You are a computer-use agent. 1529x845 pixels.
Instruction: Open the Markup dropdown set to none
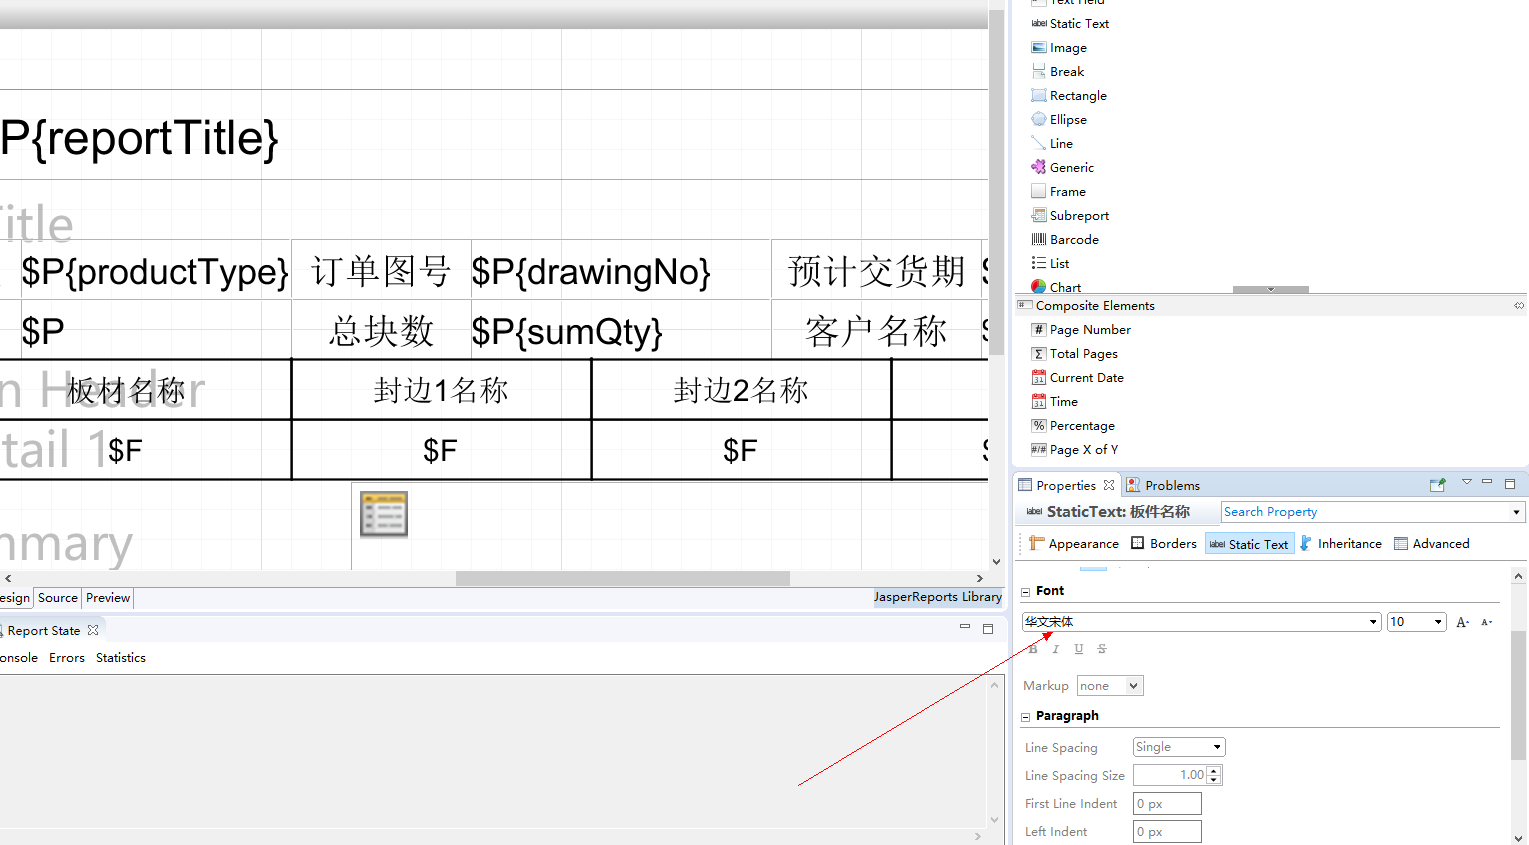click(1110, 686)
